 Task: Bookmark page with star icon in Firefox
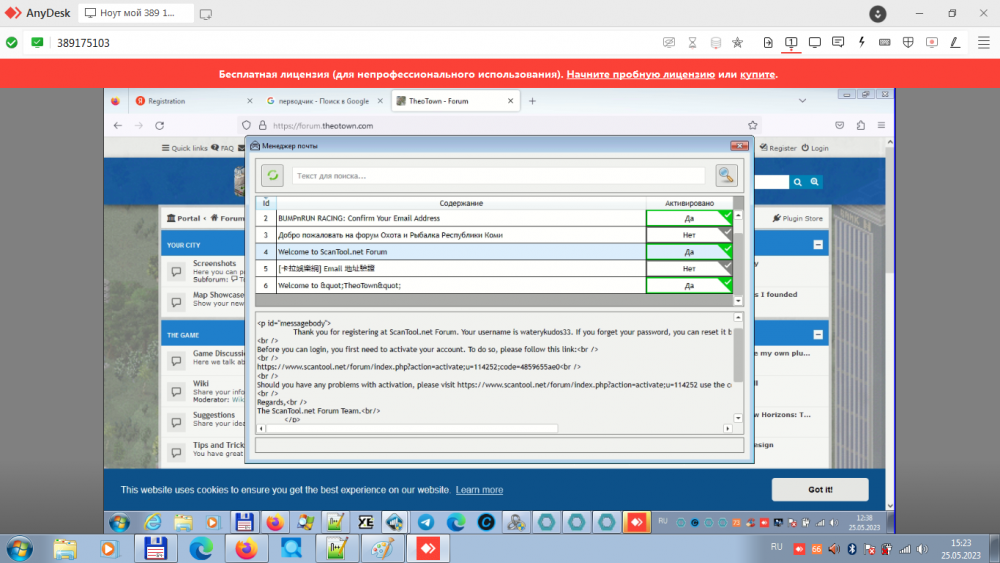point(753,126)
